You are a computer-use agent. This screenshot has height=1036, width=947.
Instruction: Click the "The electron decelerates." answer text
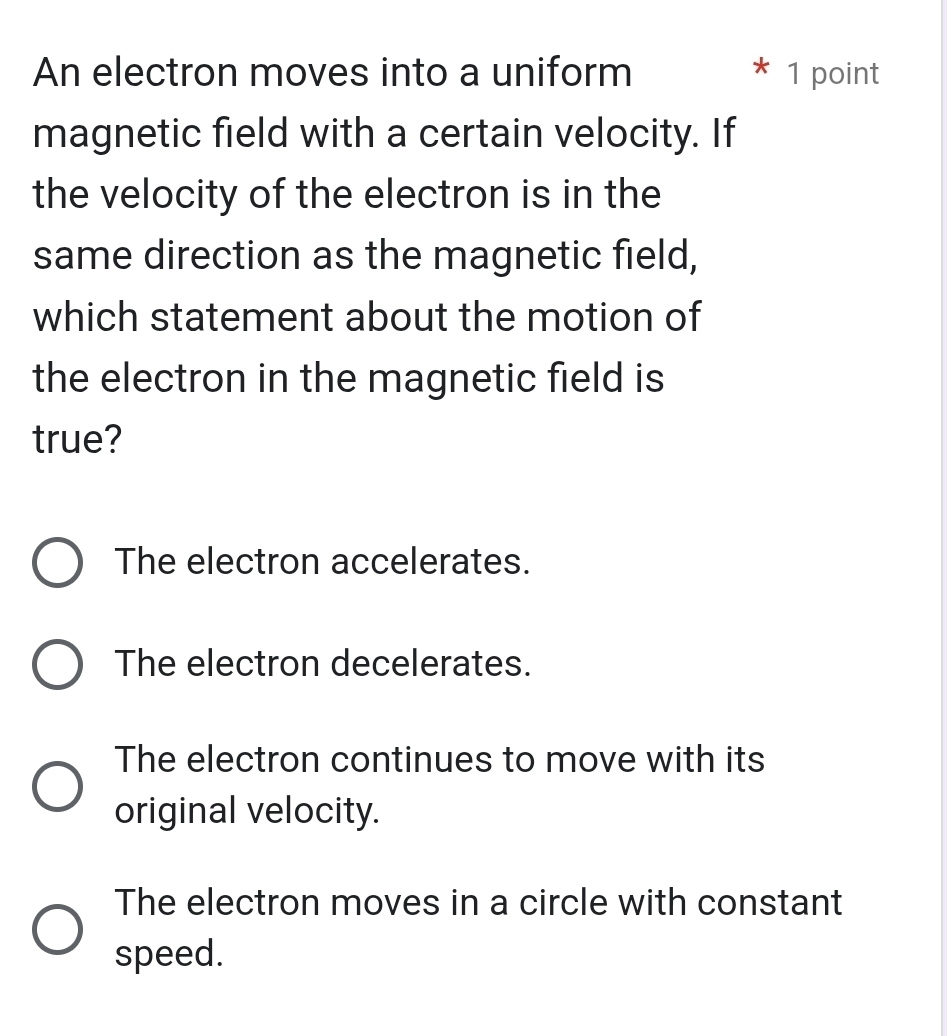(x=323, y=663)
